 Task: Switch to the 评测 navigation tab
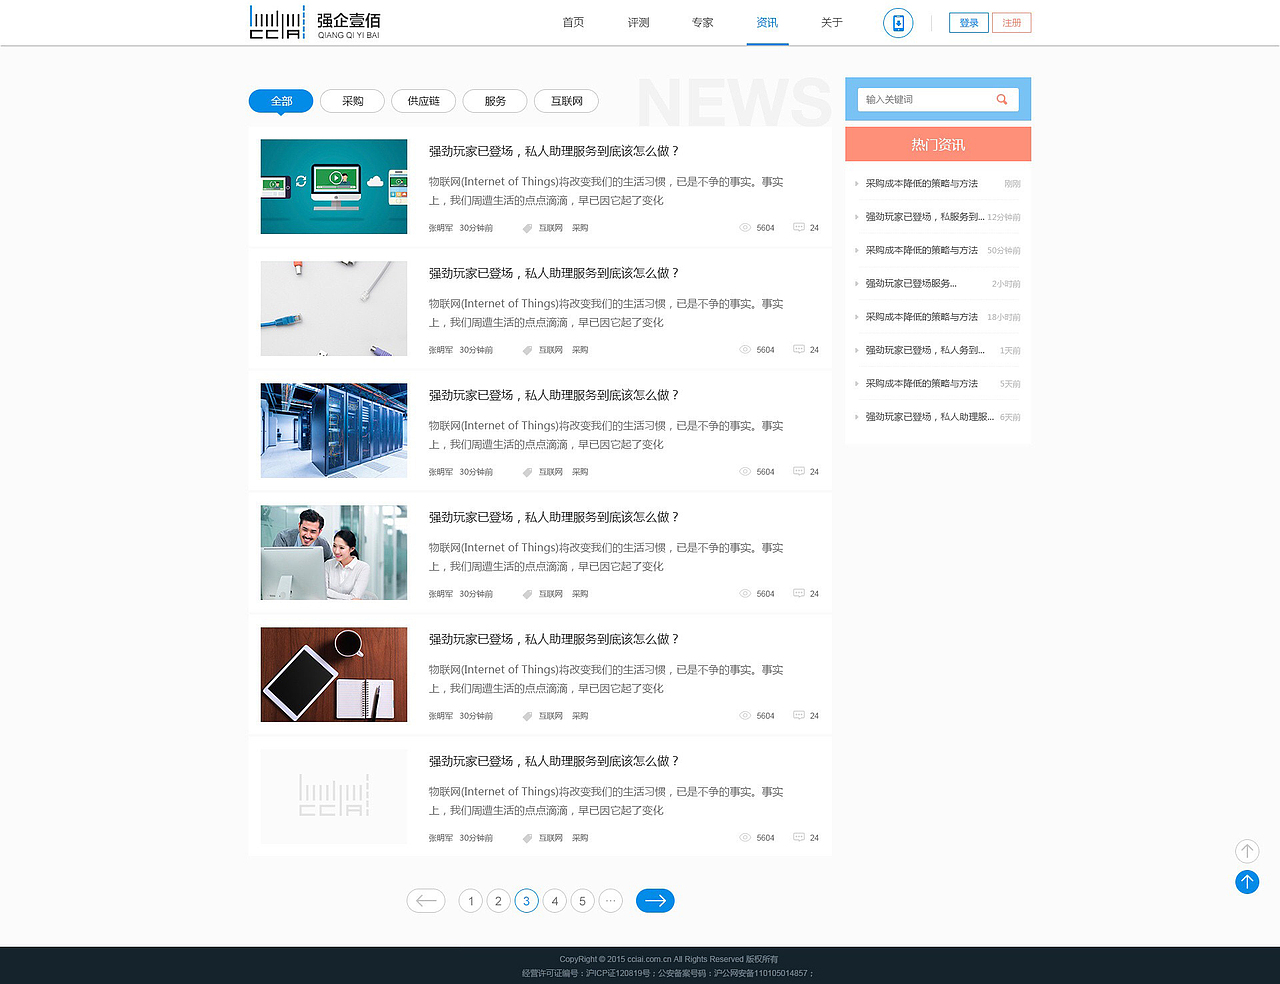(637, 22)
